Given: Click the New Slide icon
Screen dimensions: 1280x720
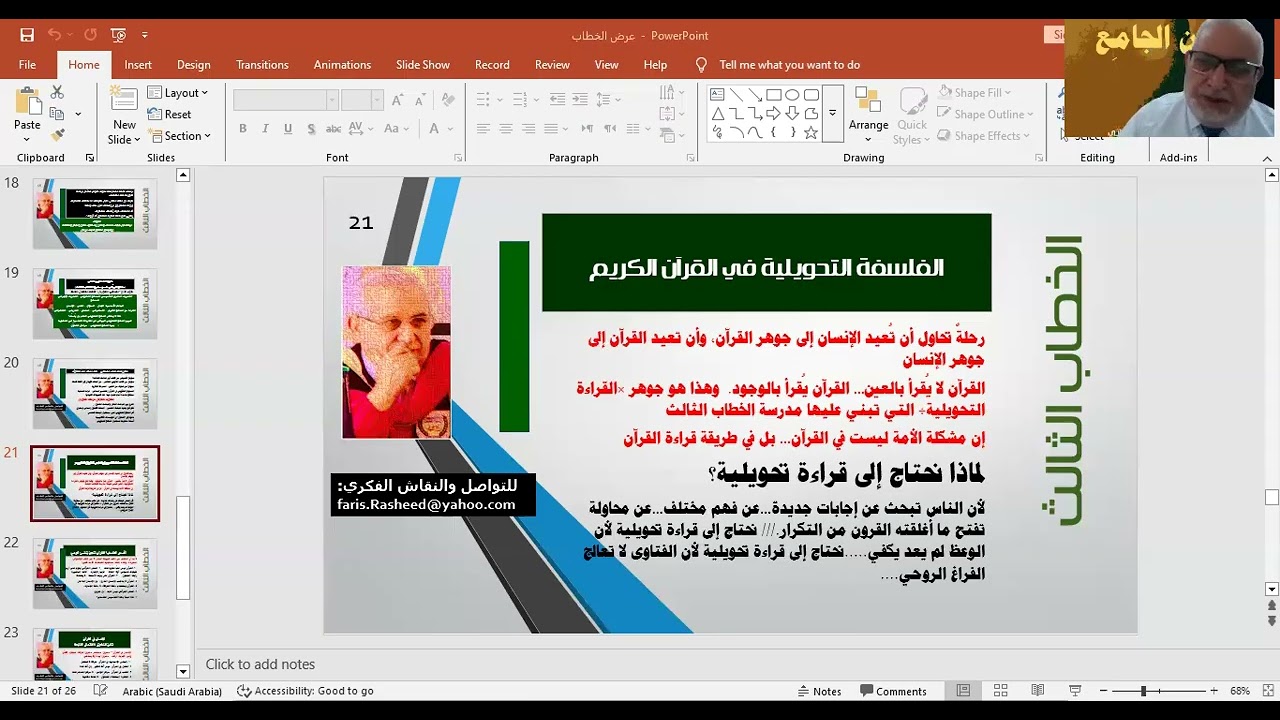Looking at the screenshot, I should click(124, 101).
